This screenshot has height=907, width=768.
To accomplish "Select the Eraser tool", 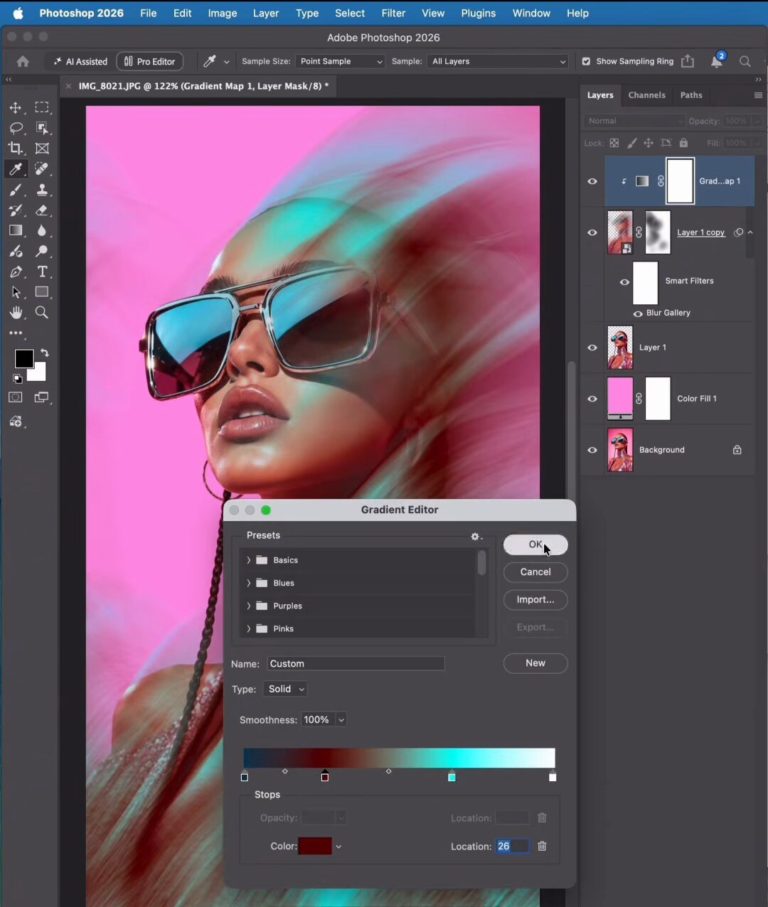I will coord(42,210).
